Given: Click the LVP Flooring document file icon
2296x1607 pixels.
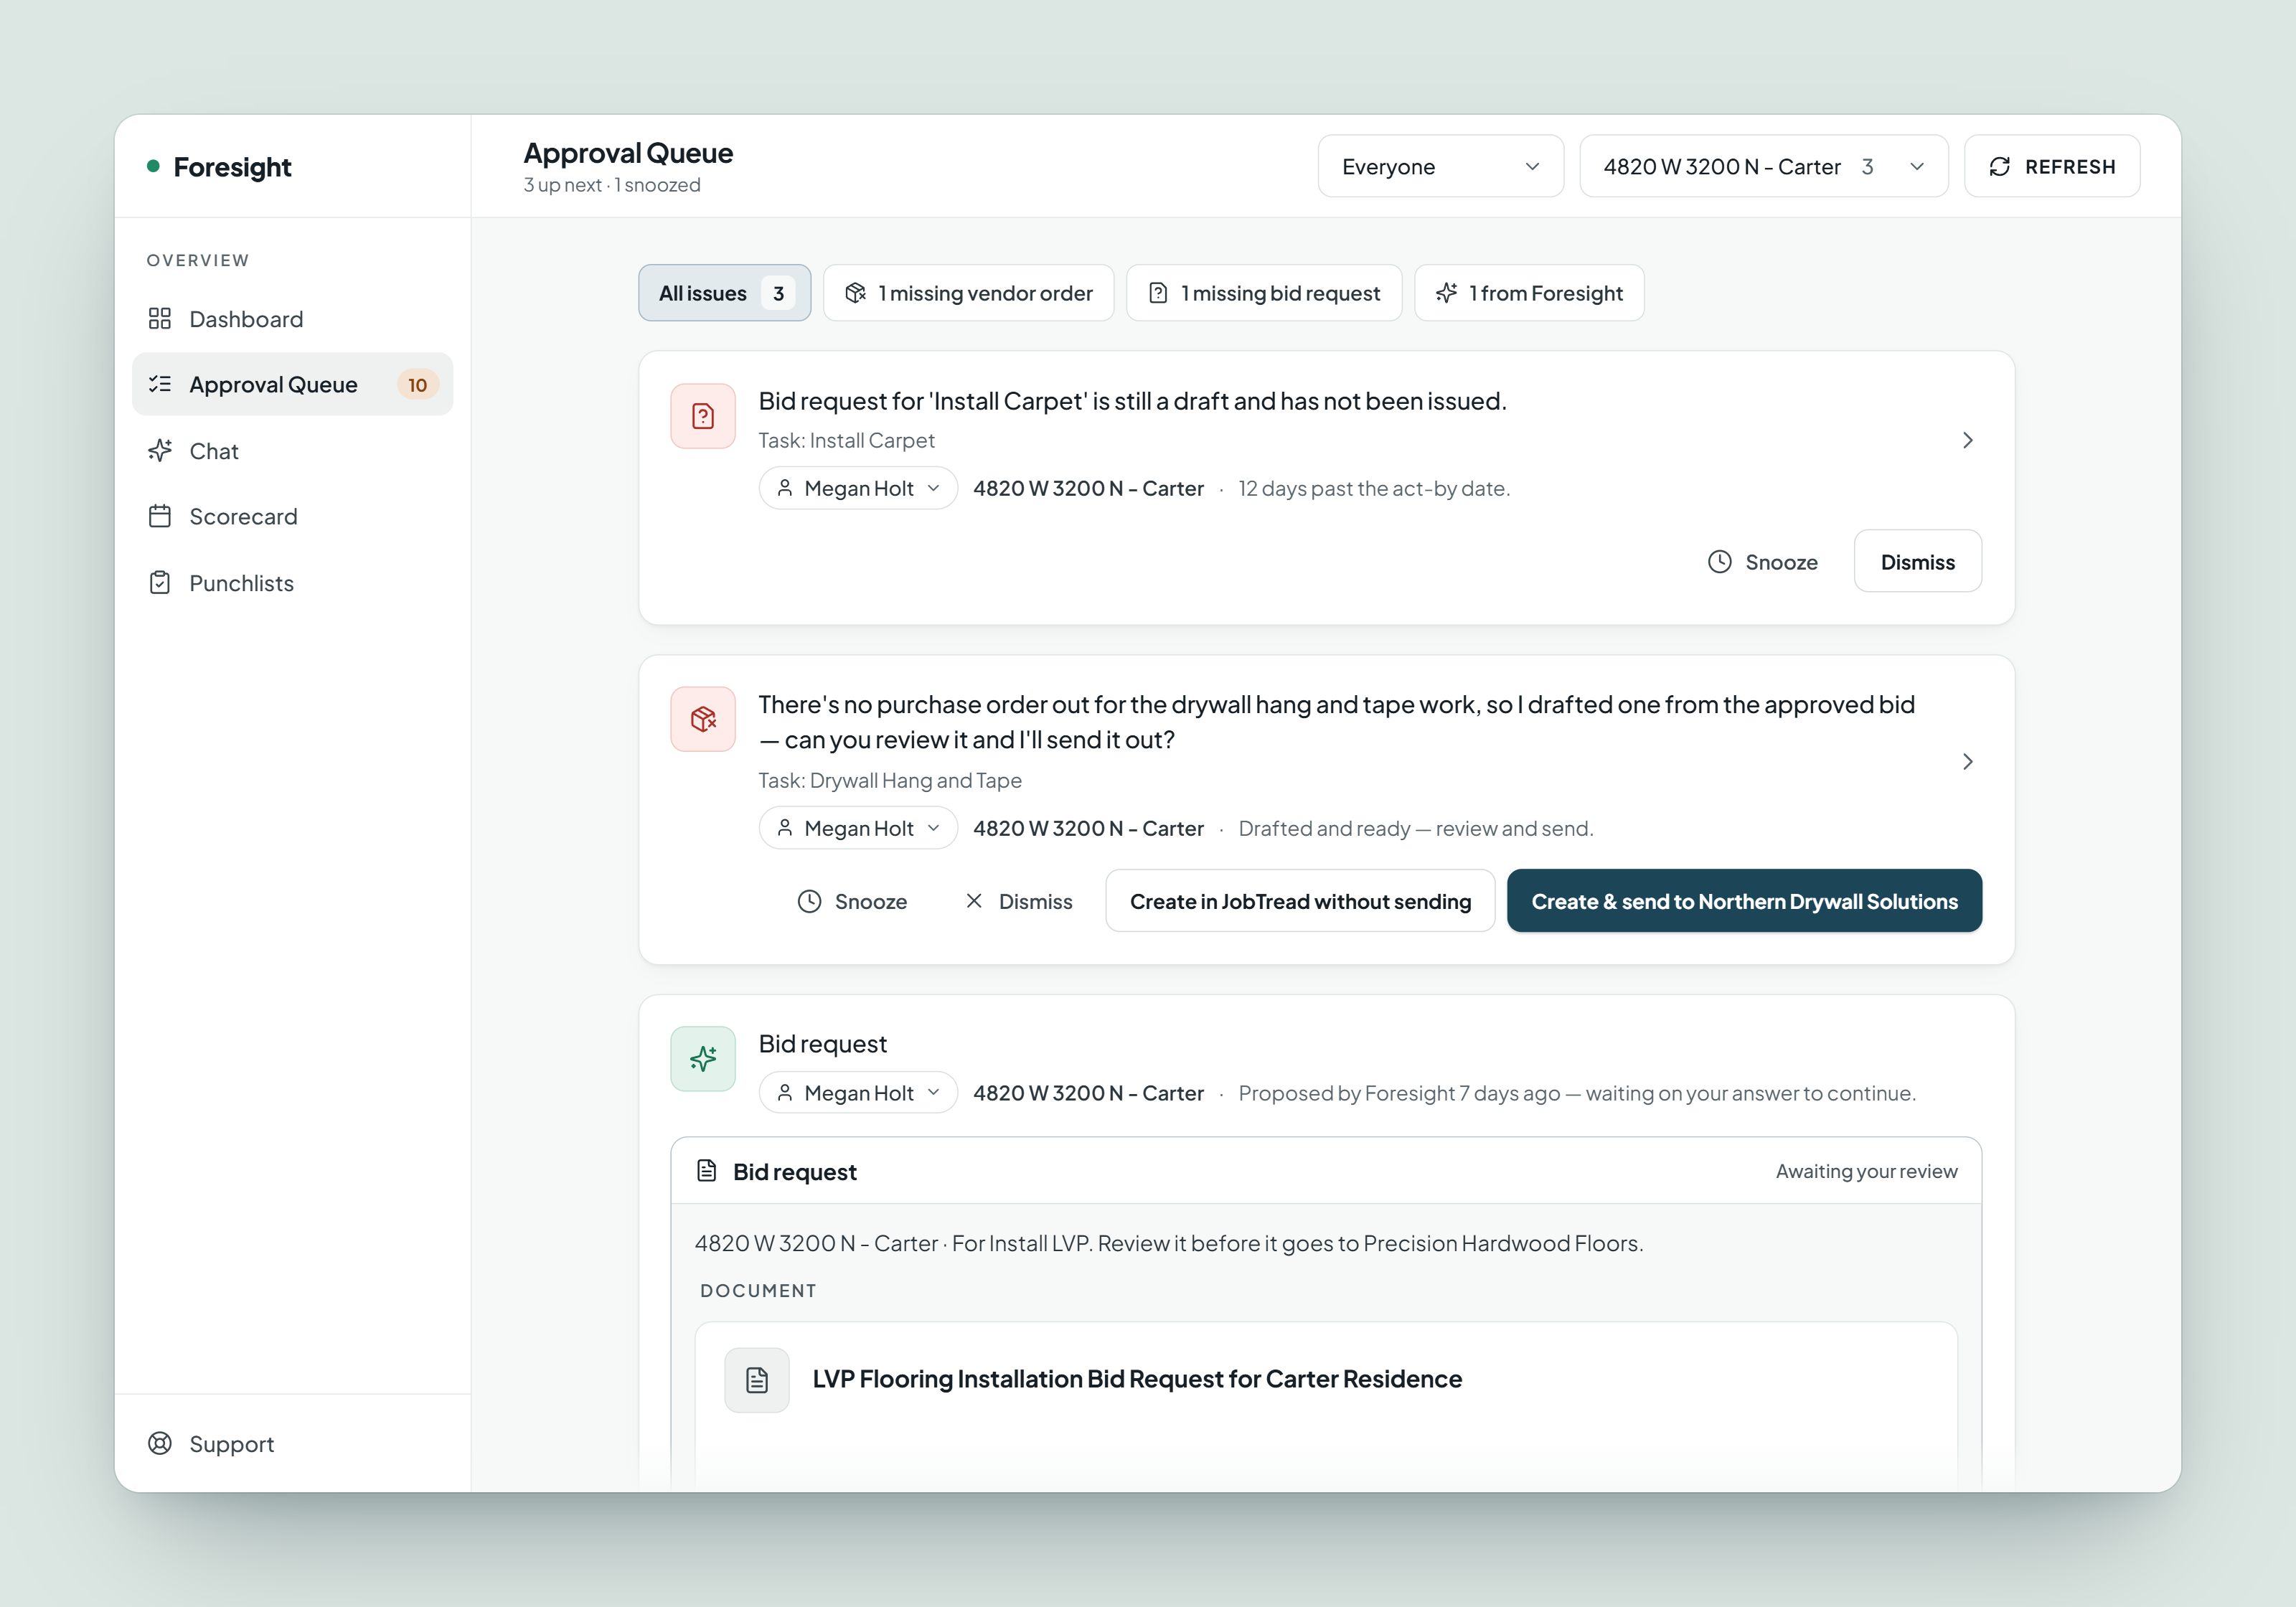Looking at the screenshot, I should coord(757,1381).
